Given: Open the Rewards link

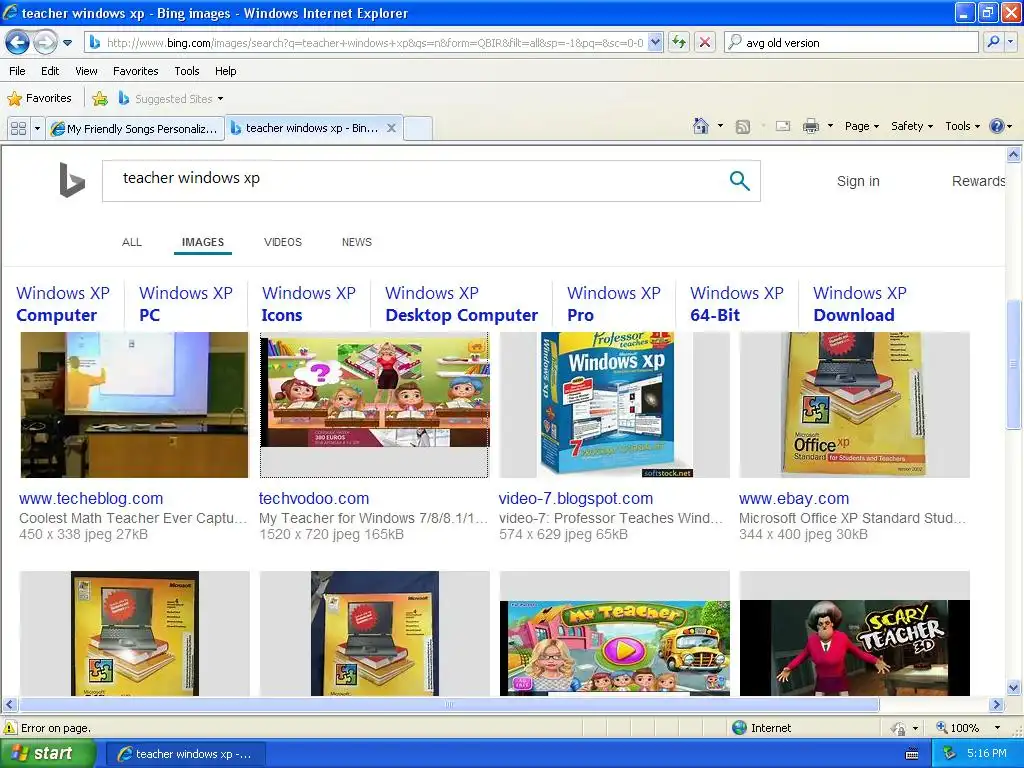Looking at the screenshot, I should pos(978,181).
